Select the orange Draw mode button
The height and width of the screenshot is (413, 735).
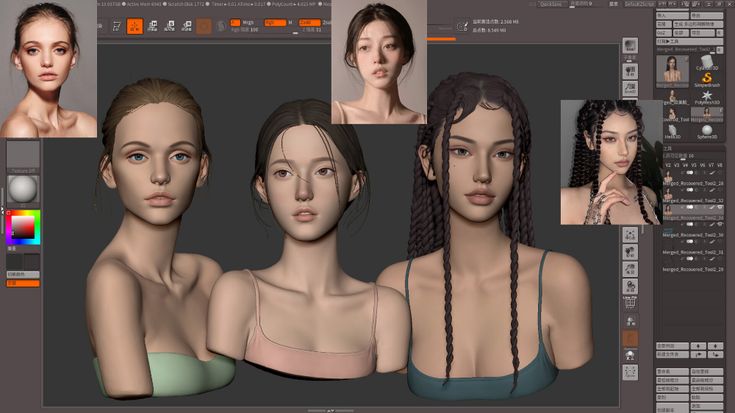pos(135,26)
